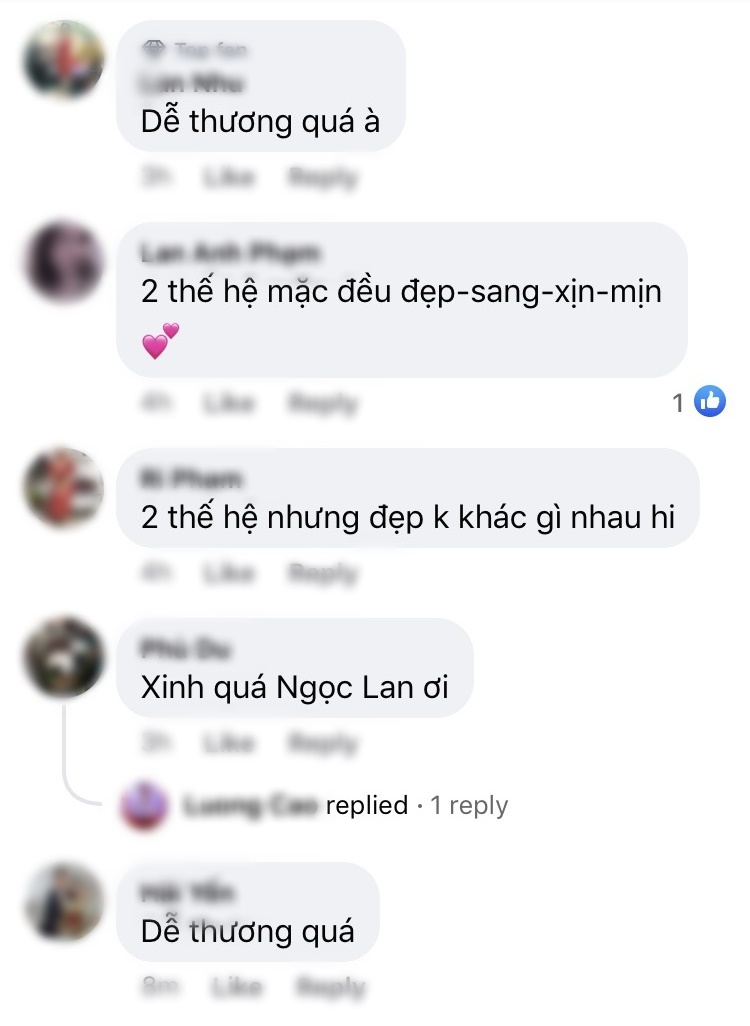Open the reaction count '1' next to the thumbs-up

[x=678, y=403]
